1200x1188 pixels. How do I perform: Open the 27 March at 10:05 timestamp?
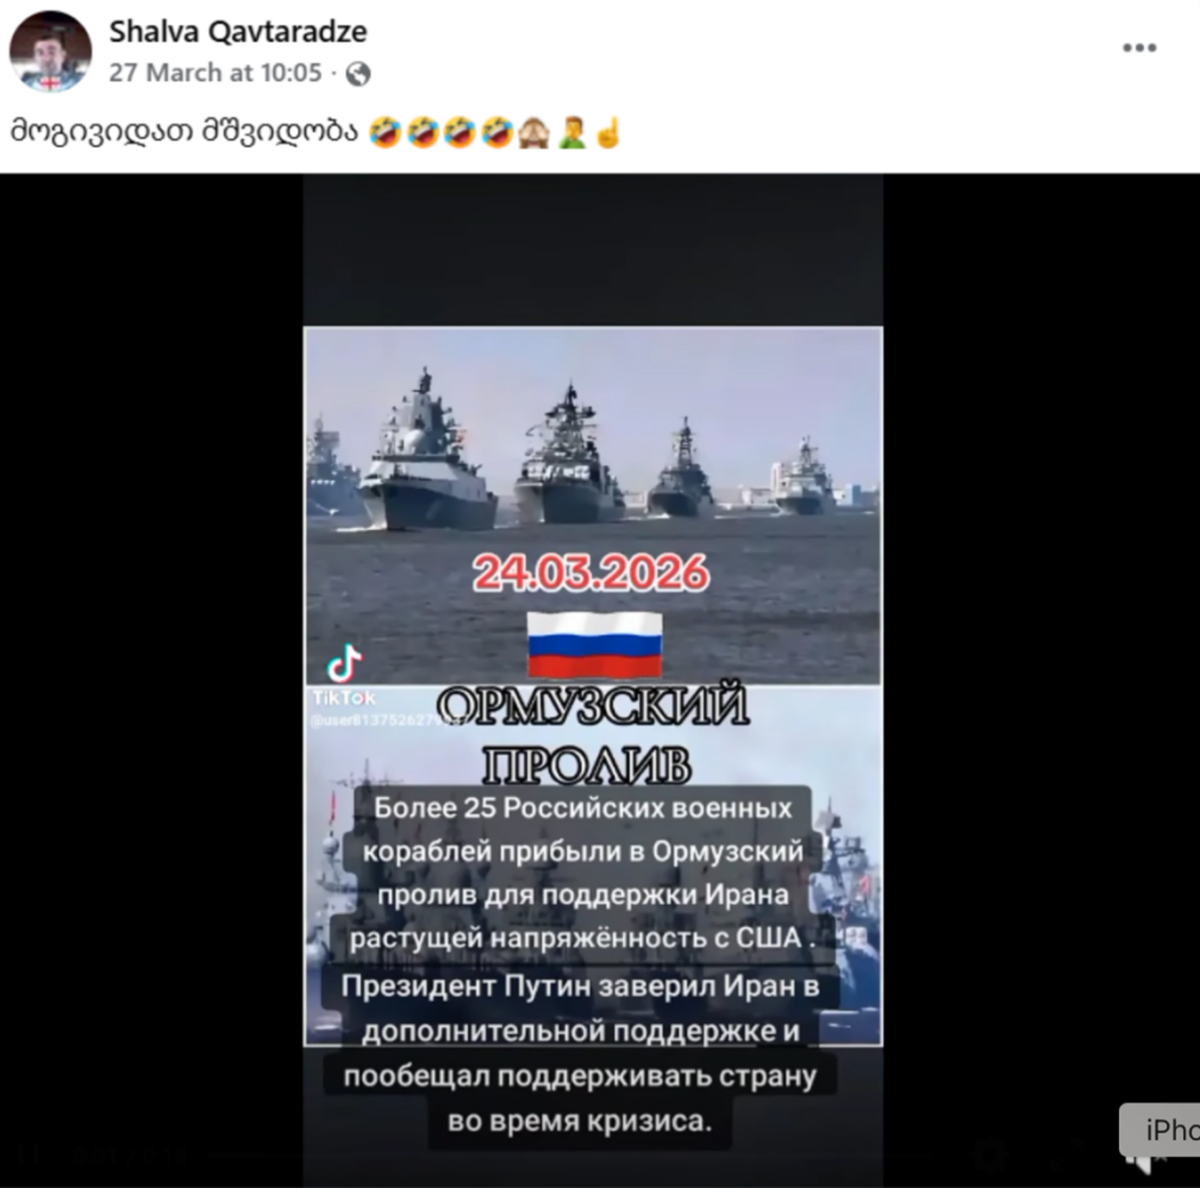pyautogui.click(x=215, y=73)
